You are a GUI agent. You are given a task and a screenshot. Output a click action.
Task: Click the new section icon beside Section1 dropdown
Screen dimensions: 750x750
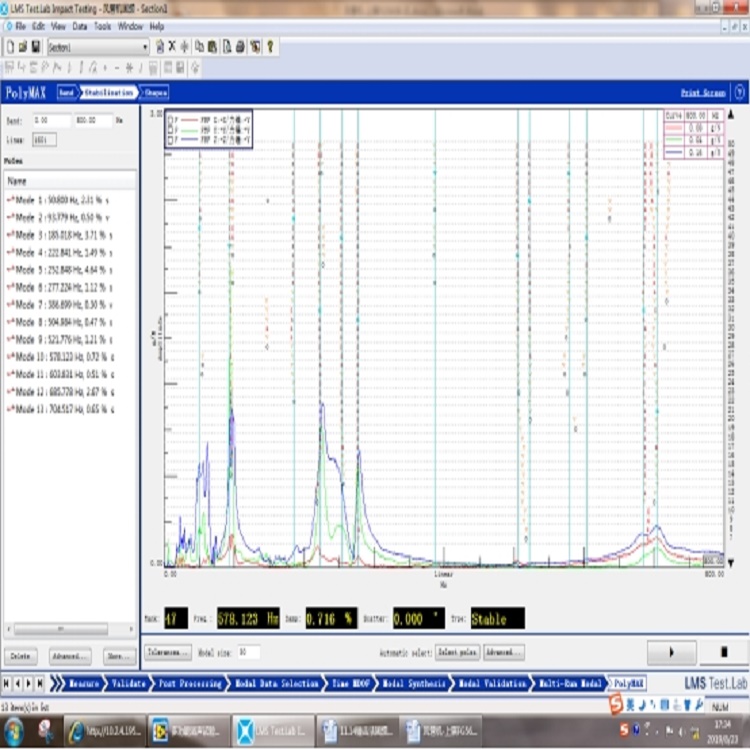point(160,46)
